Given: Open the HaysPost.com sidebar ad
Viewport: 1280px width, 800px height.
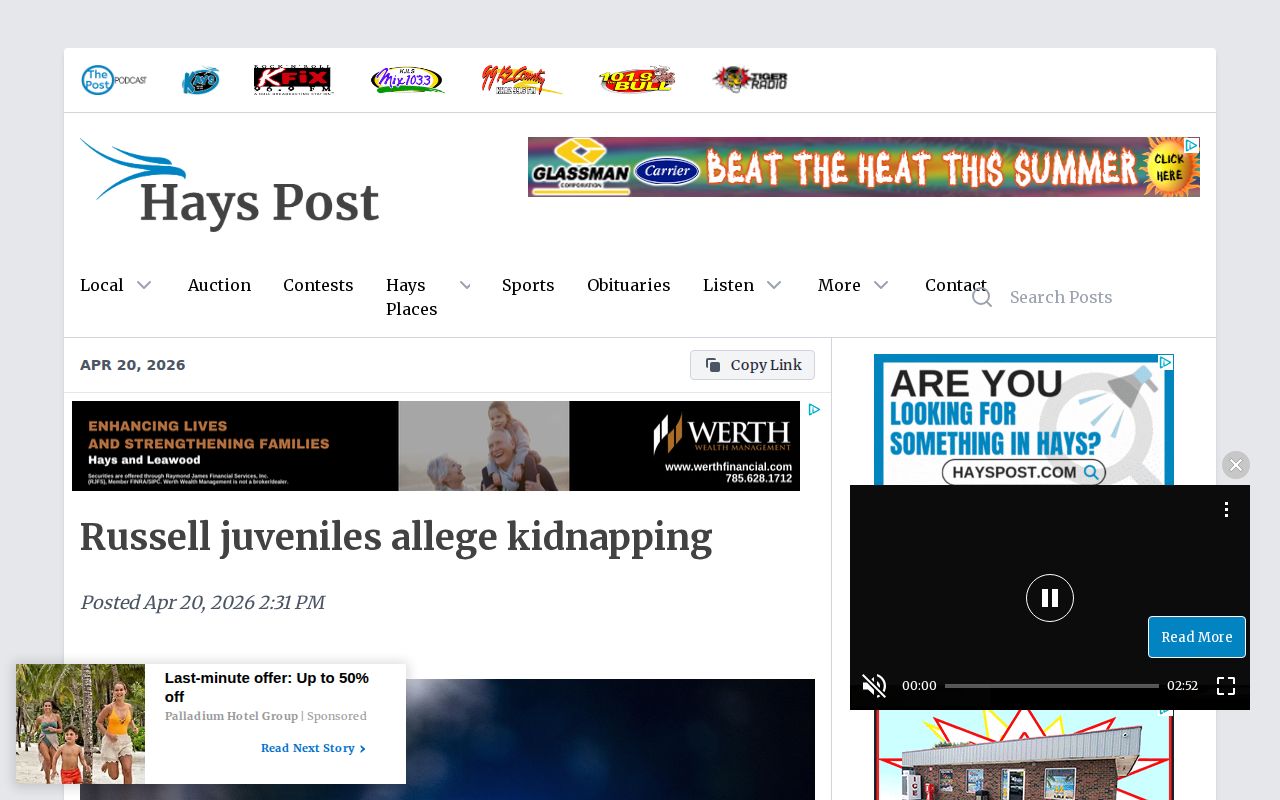Looking at the screenshot, I should 1024,420.
